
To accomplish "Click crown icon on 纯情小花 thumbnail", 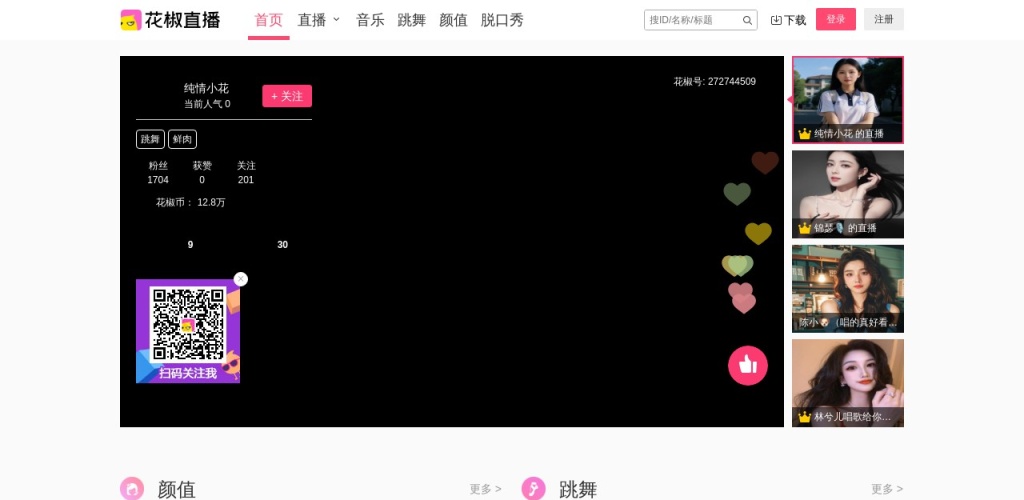I will 805,134.
